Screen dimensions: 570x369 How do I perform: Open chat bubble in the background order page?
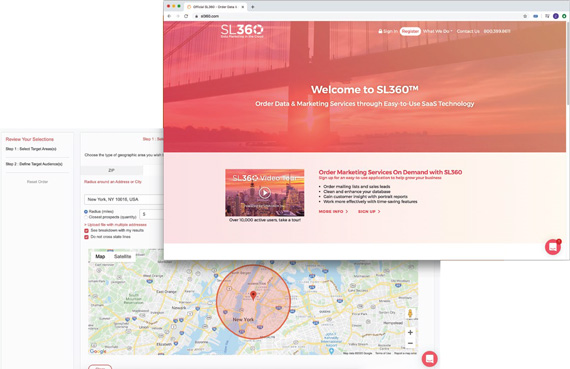coord(430,359)
